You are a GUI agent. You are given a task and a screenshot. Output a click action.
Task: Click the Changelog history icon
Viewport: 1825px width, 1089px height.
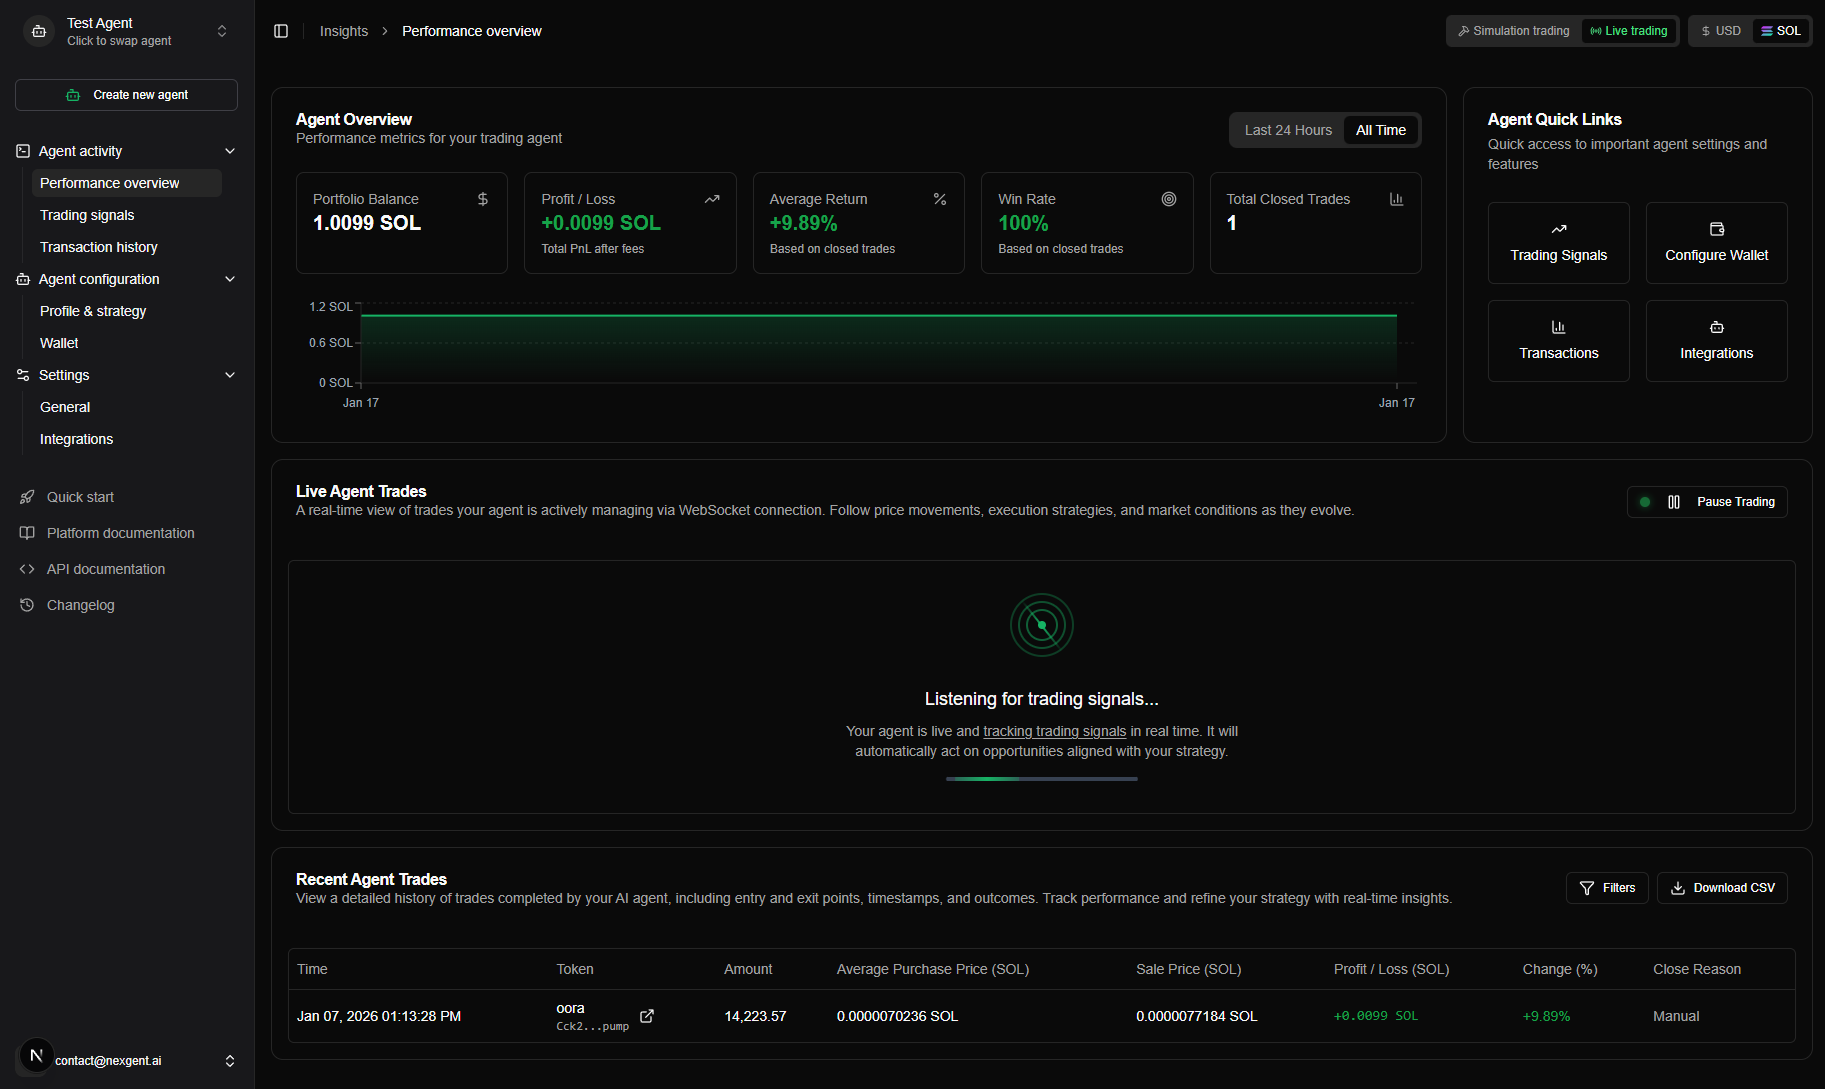pos(27,604)
